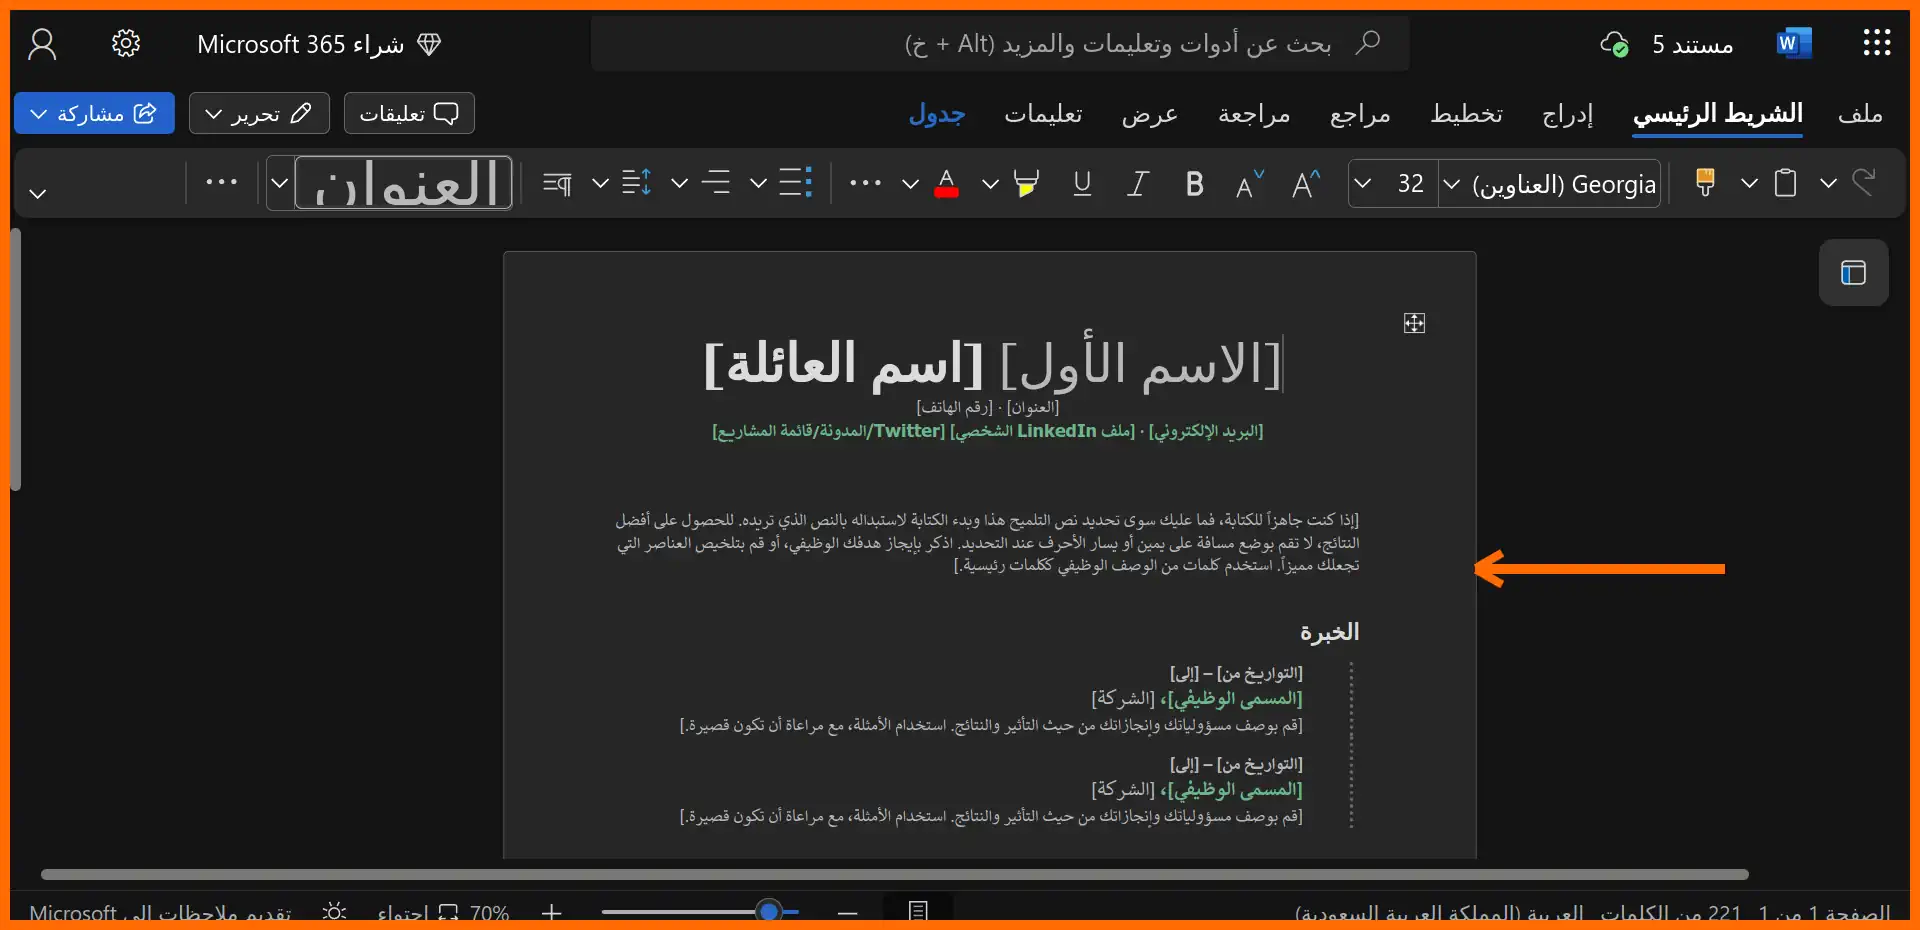Zoom out with the minus button
The width and height of the screenshot is (1920, 930).
[848, 912]
